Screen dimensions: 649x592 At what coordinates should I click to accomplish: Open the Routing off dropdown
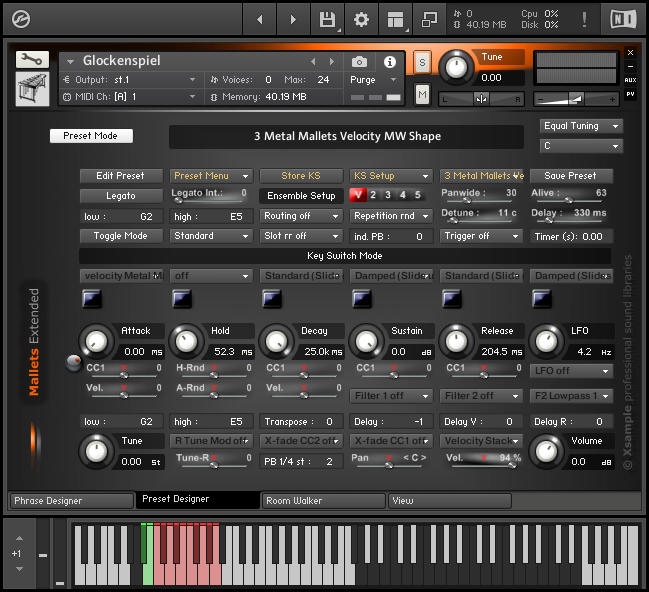coord(301,216)
